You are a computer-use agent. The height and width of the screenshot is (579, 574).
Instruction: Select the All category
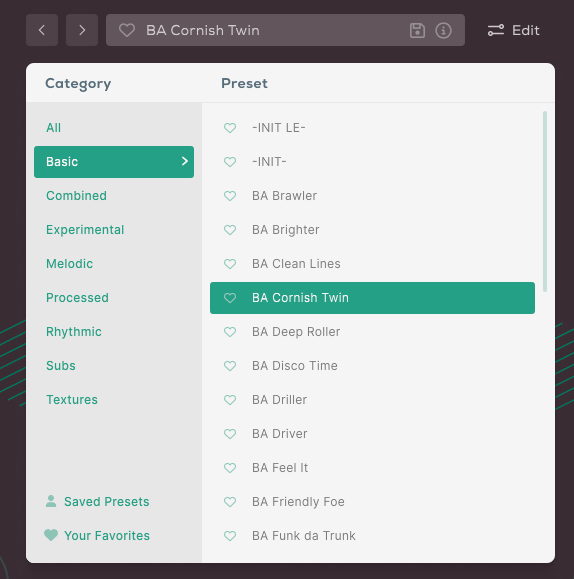(x=54, y=128)
